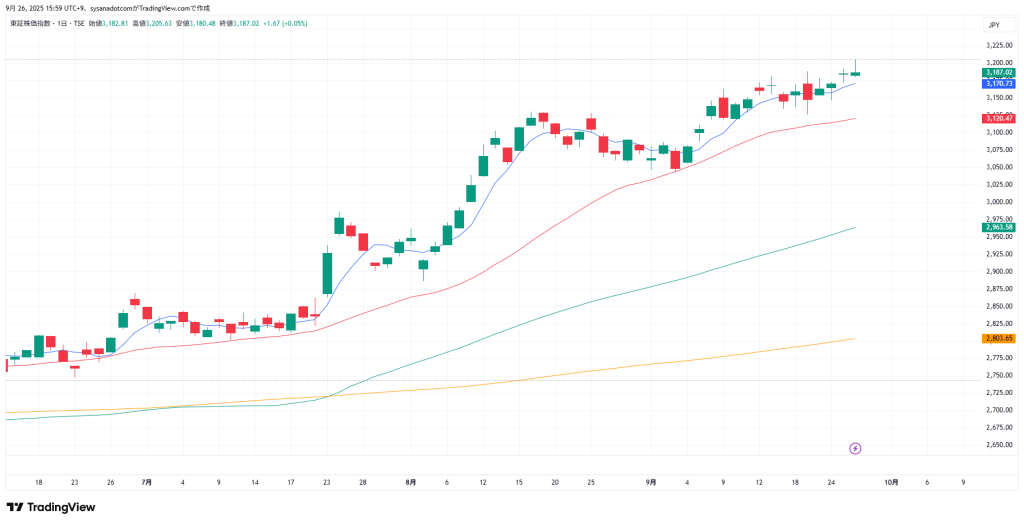Viewport: 1024px width, 524px height.
Task: Click the TradingView logo at bottom left
Action: 51,507
